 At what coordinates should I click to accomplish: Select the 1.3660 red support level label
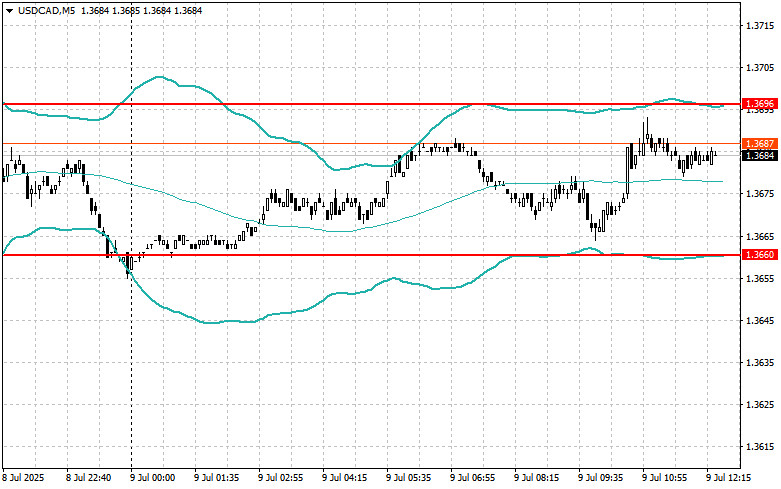pos(760,254)
